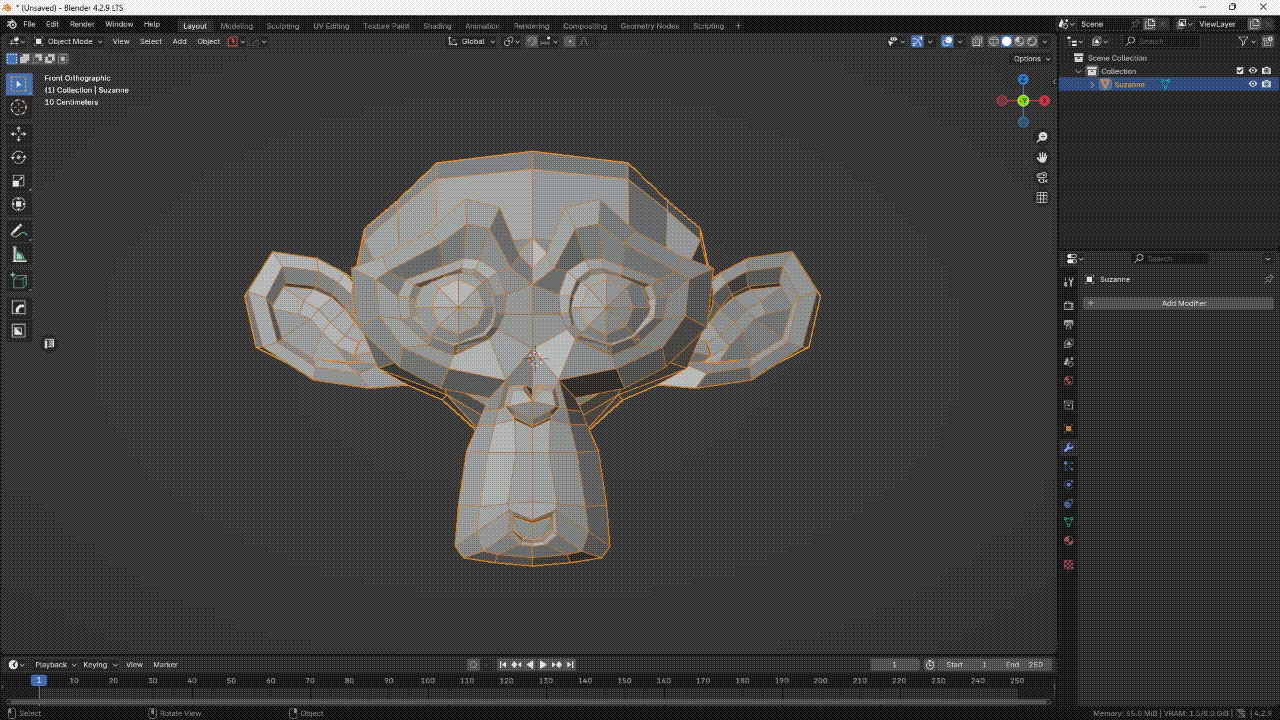Viewport: 1280px width, 720px height.
Task: Open the Modifiers wrench properties tab
Action: [x=1068, y=447]
